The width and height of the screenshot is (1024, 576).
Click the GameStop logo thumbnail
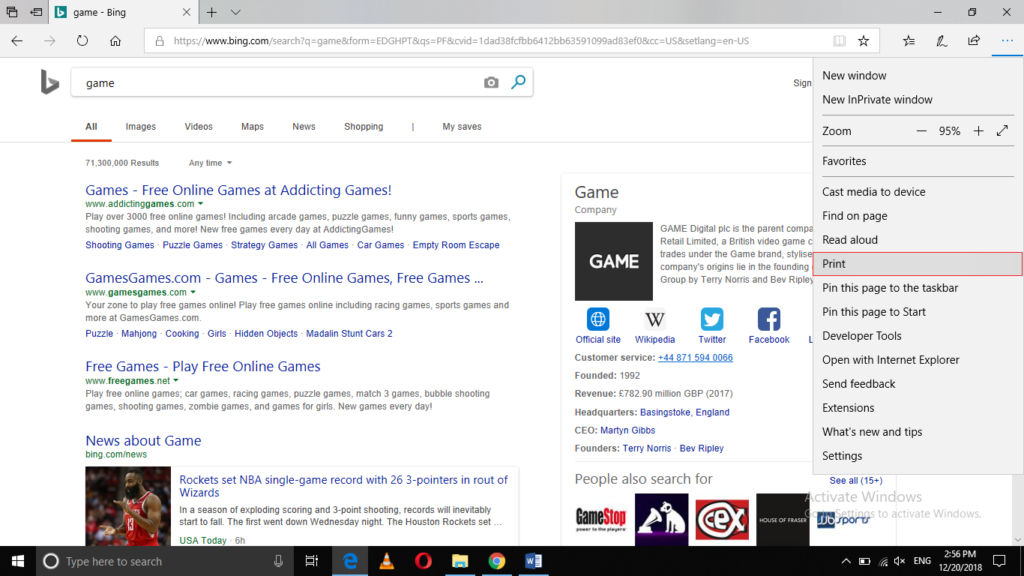(x=601, y=520)
